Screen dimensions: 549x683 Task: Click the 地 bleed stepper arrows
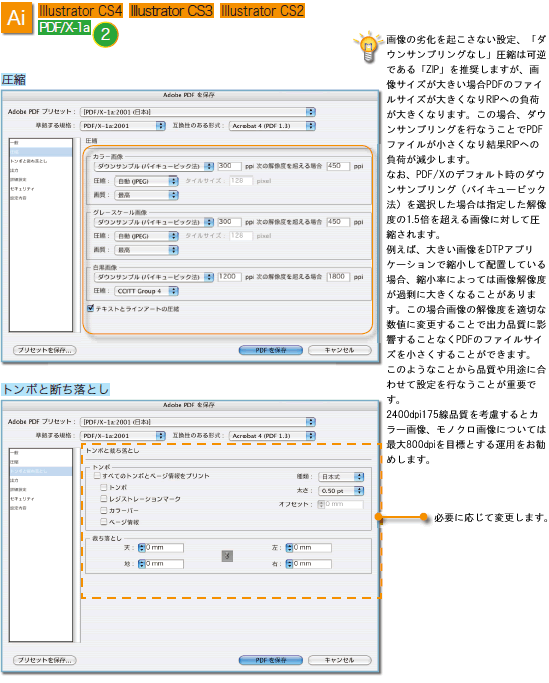coord(141,564)
